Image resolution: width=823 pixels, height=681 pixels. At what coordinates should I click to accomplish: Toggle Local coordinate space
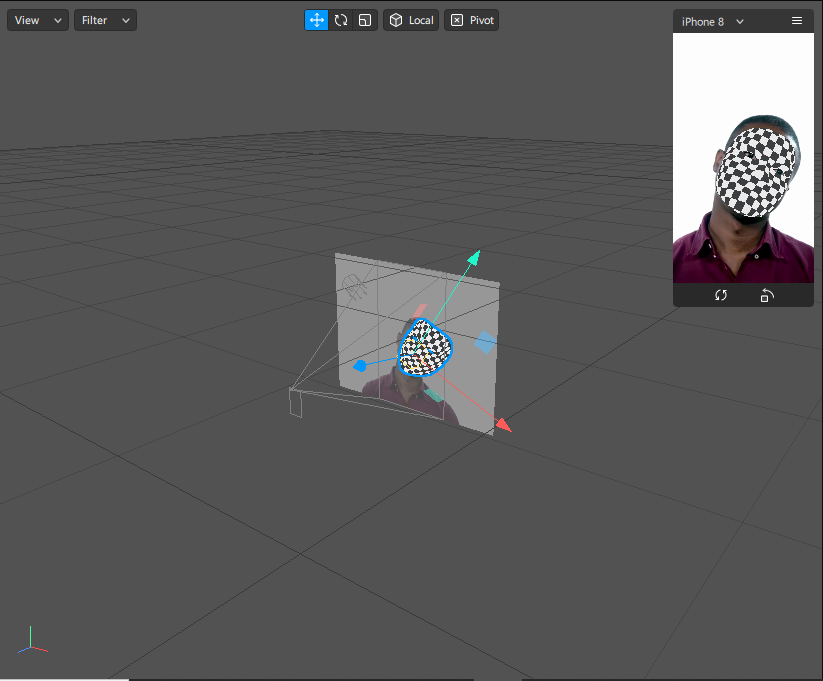point(411,20)
